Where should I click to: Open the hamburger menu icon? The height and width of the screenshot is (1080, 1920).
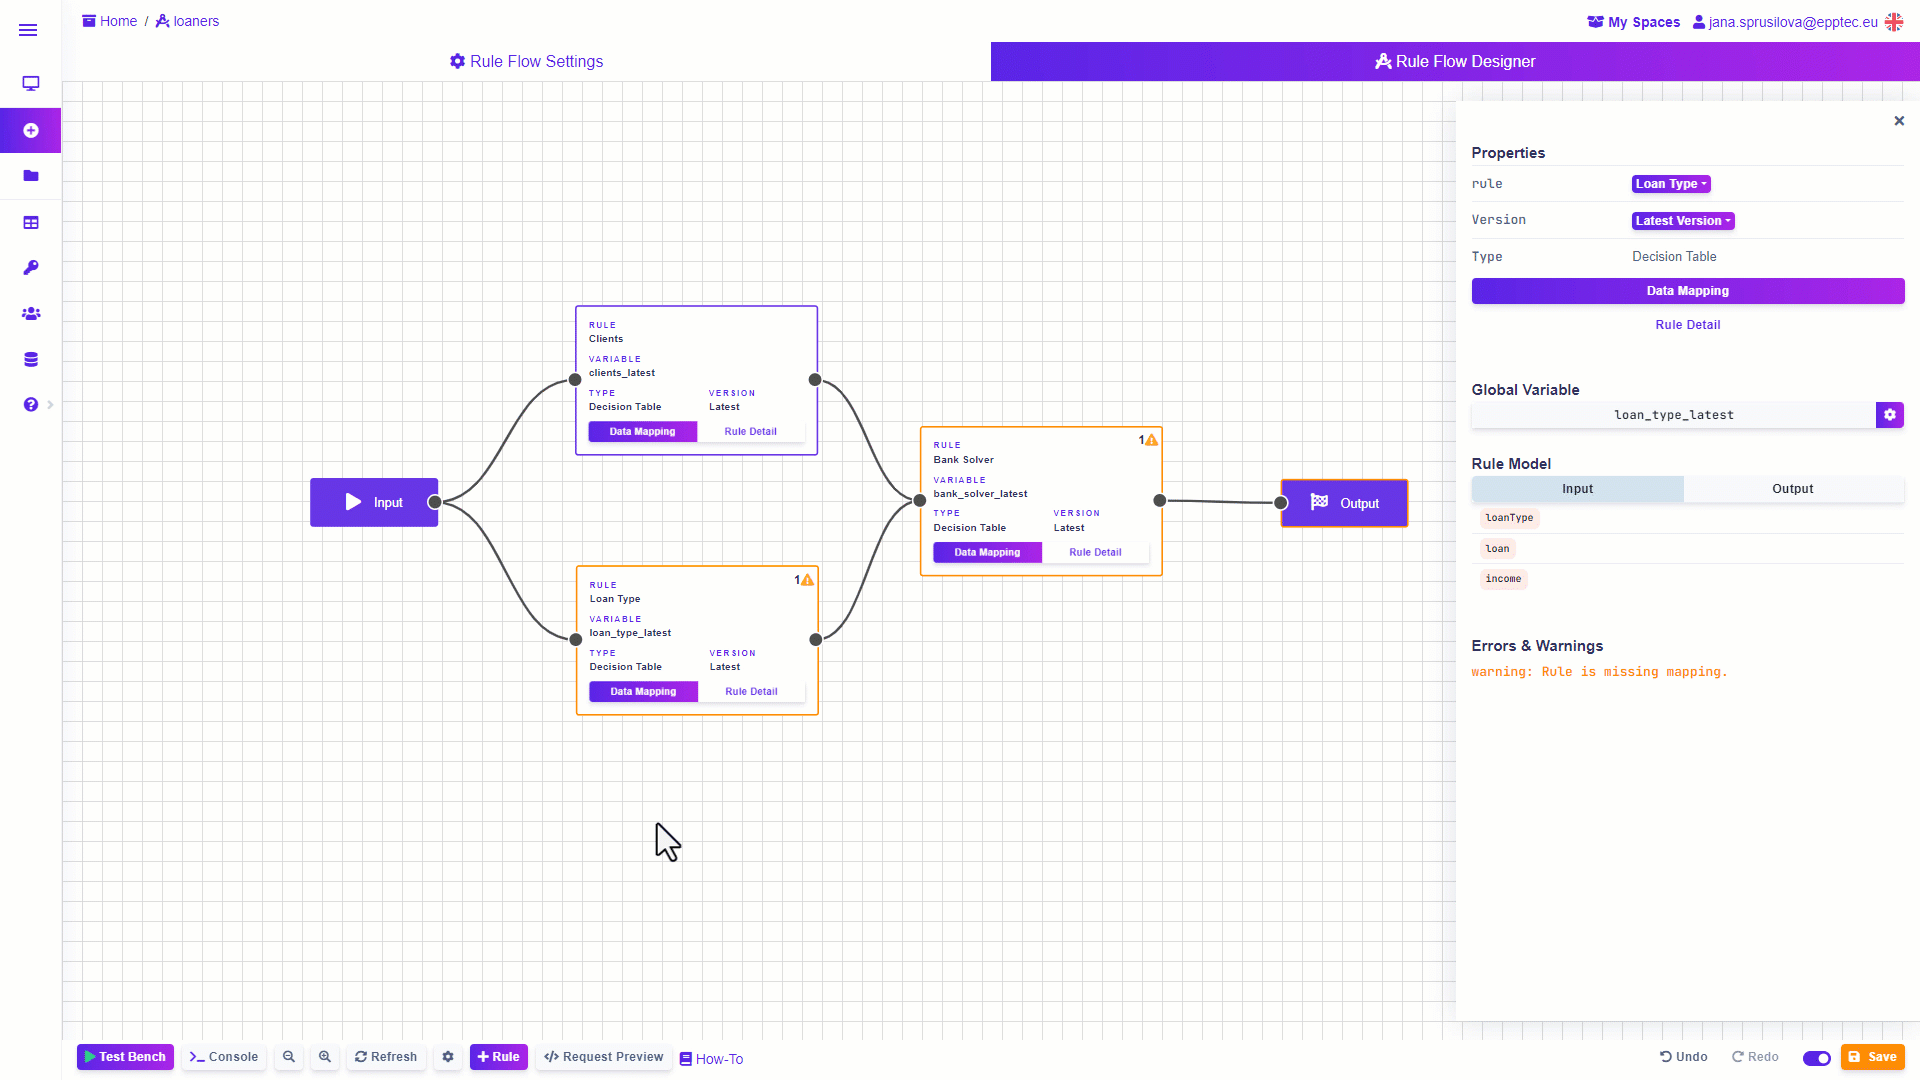[x=28, y=30]
